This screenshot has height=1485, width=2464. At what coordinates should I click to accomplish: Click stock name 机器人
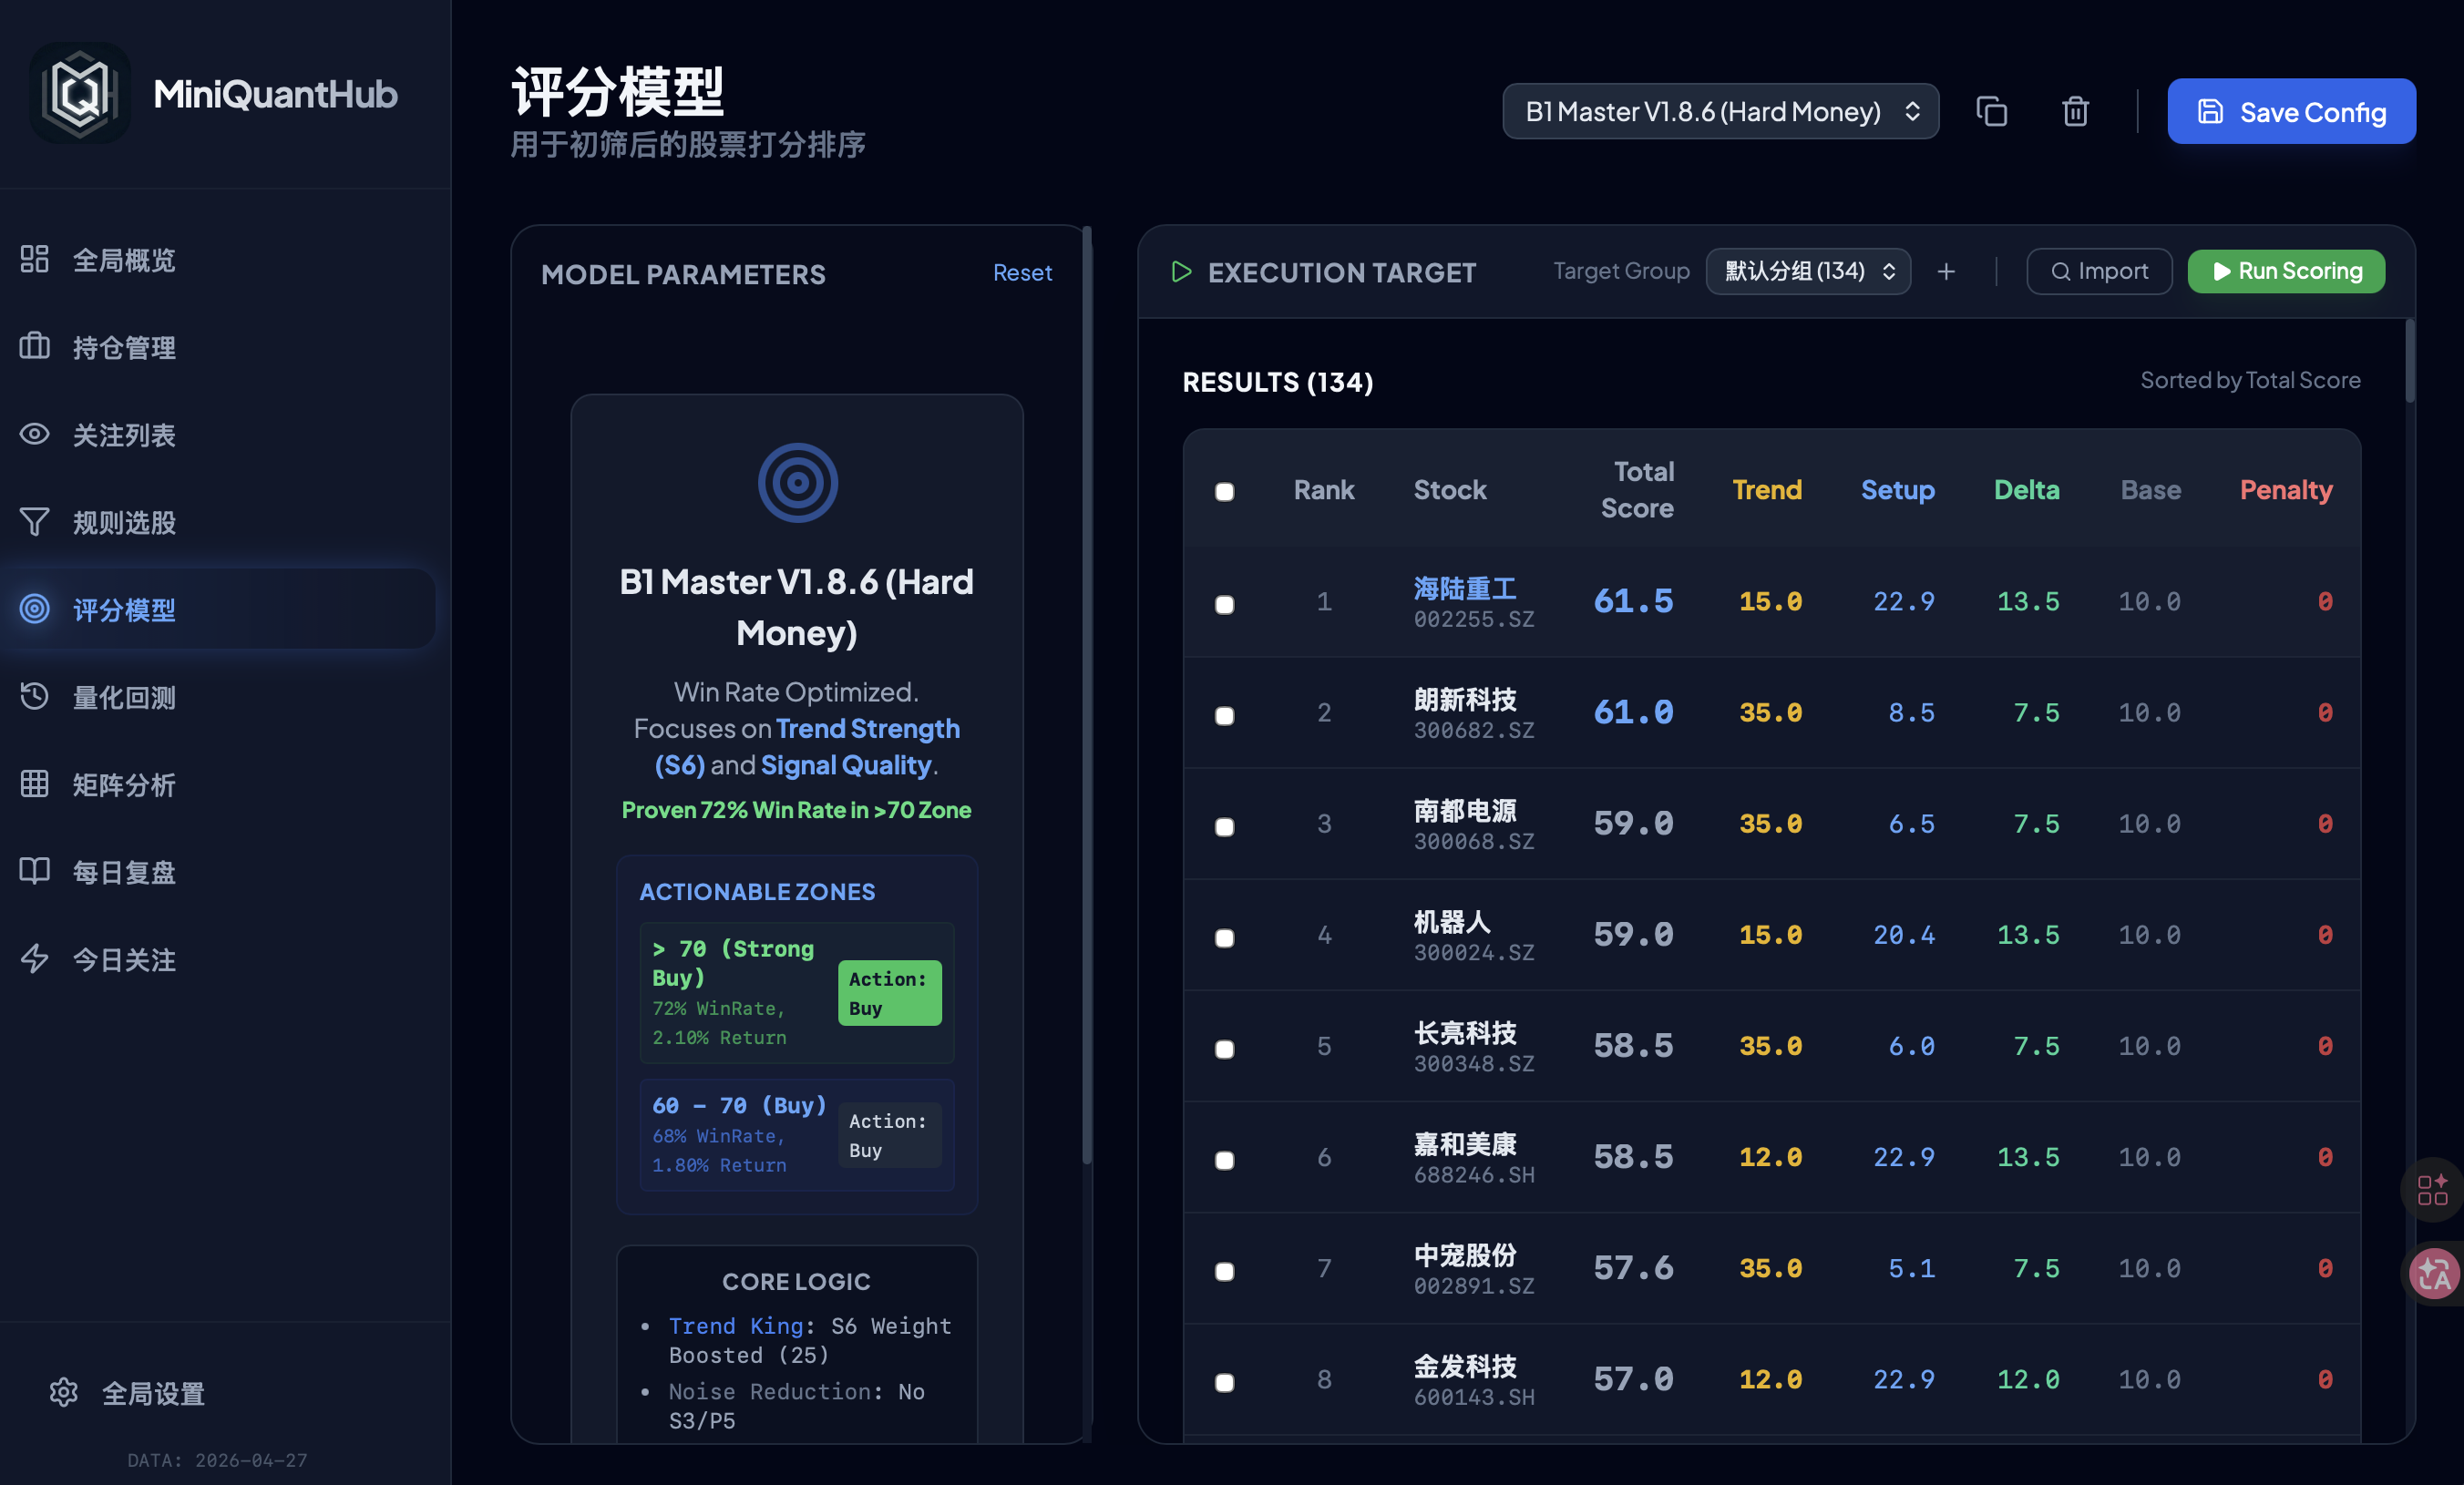1452,921
